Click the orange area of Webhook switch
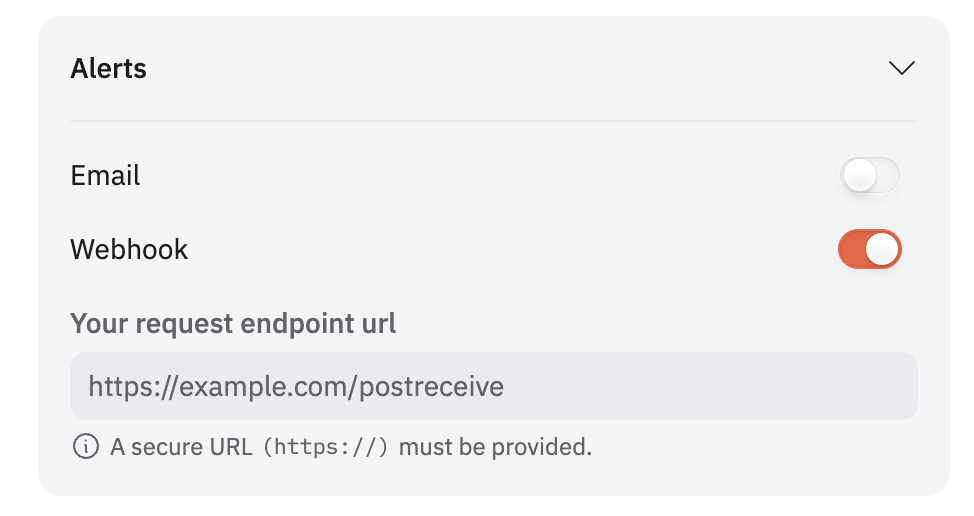Image resolution: width=974 pixels, height=516 pixels. coord(852,249)
